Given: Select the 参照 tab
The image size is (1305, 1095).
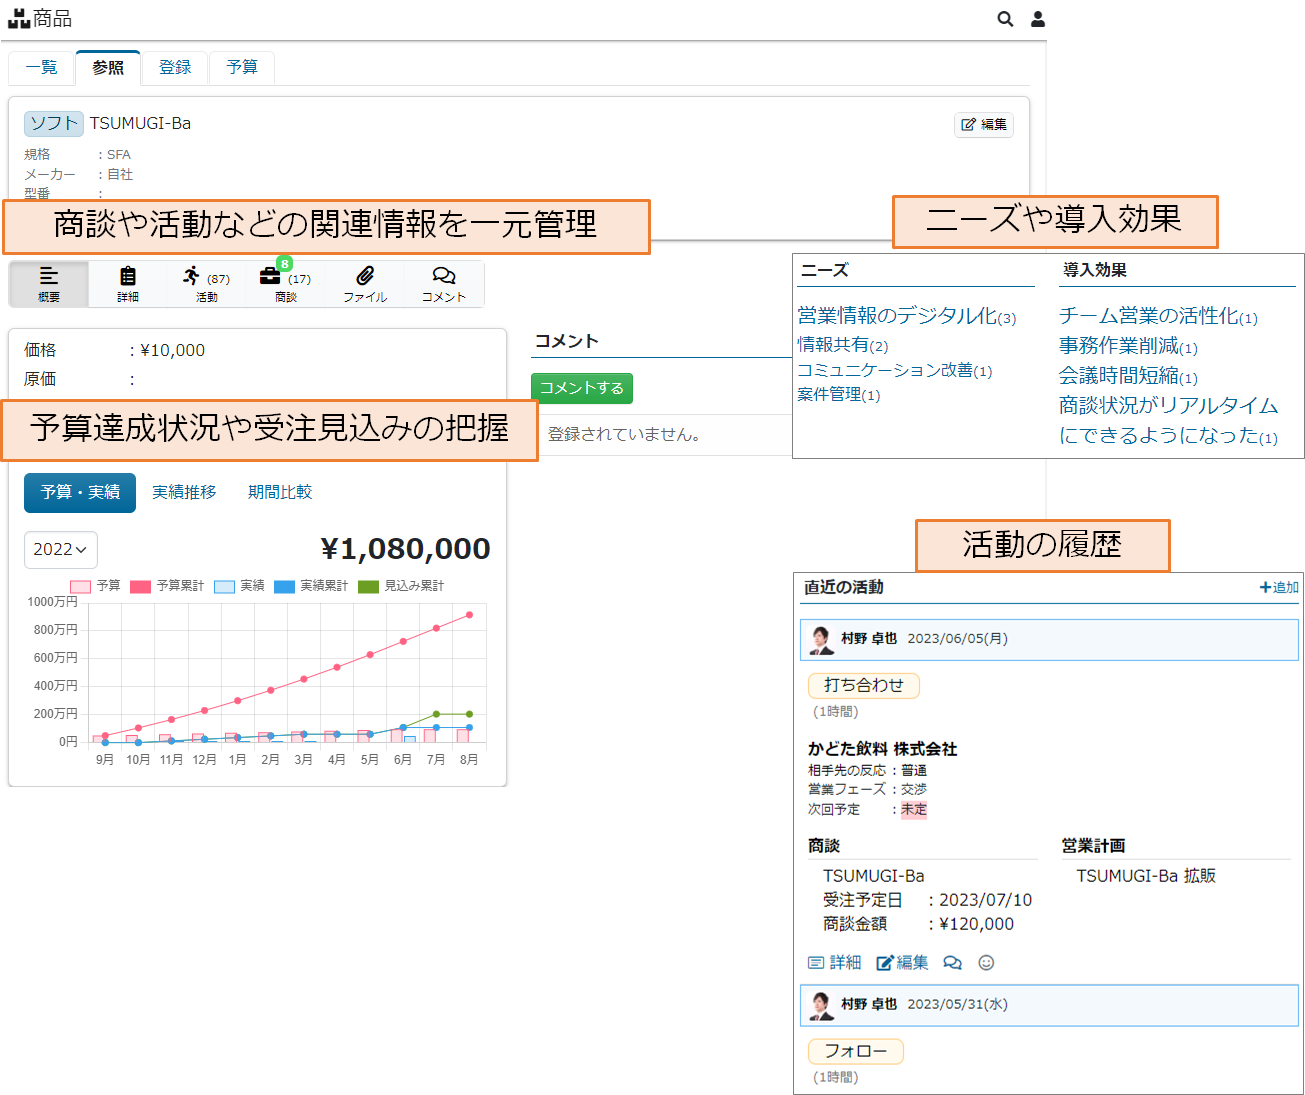Looking at the screenshot, I should (x=108, y=67).
